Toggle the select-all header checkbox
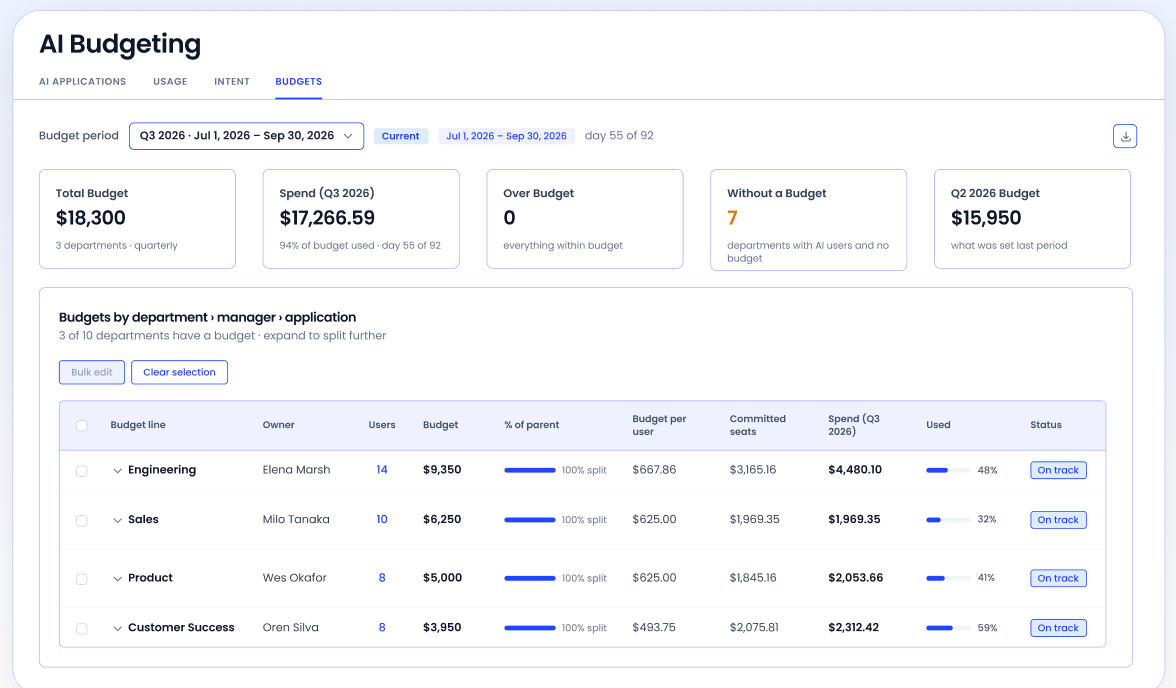The image size is (1176, 688). pos(82,425)
